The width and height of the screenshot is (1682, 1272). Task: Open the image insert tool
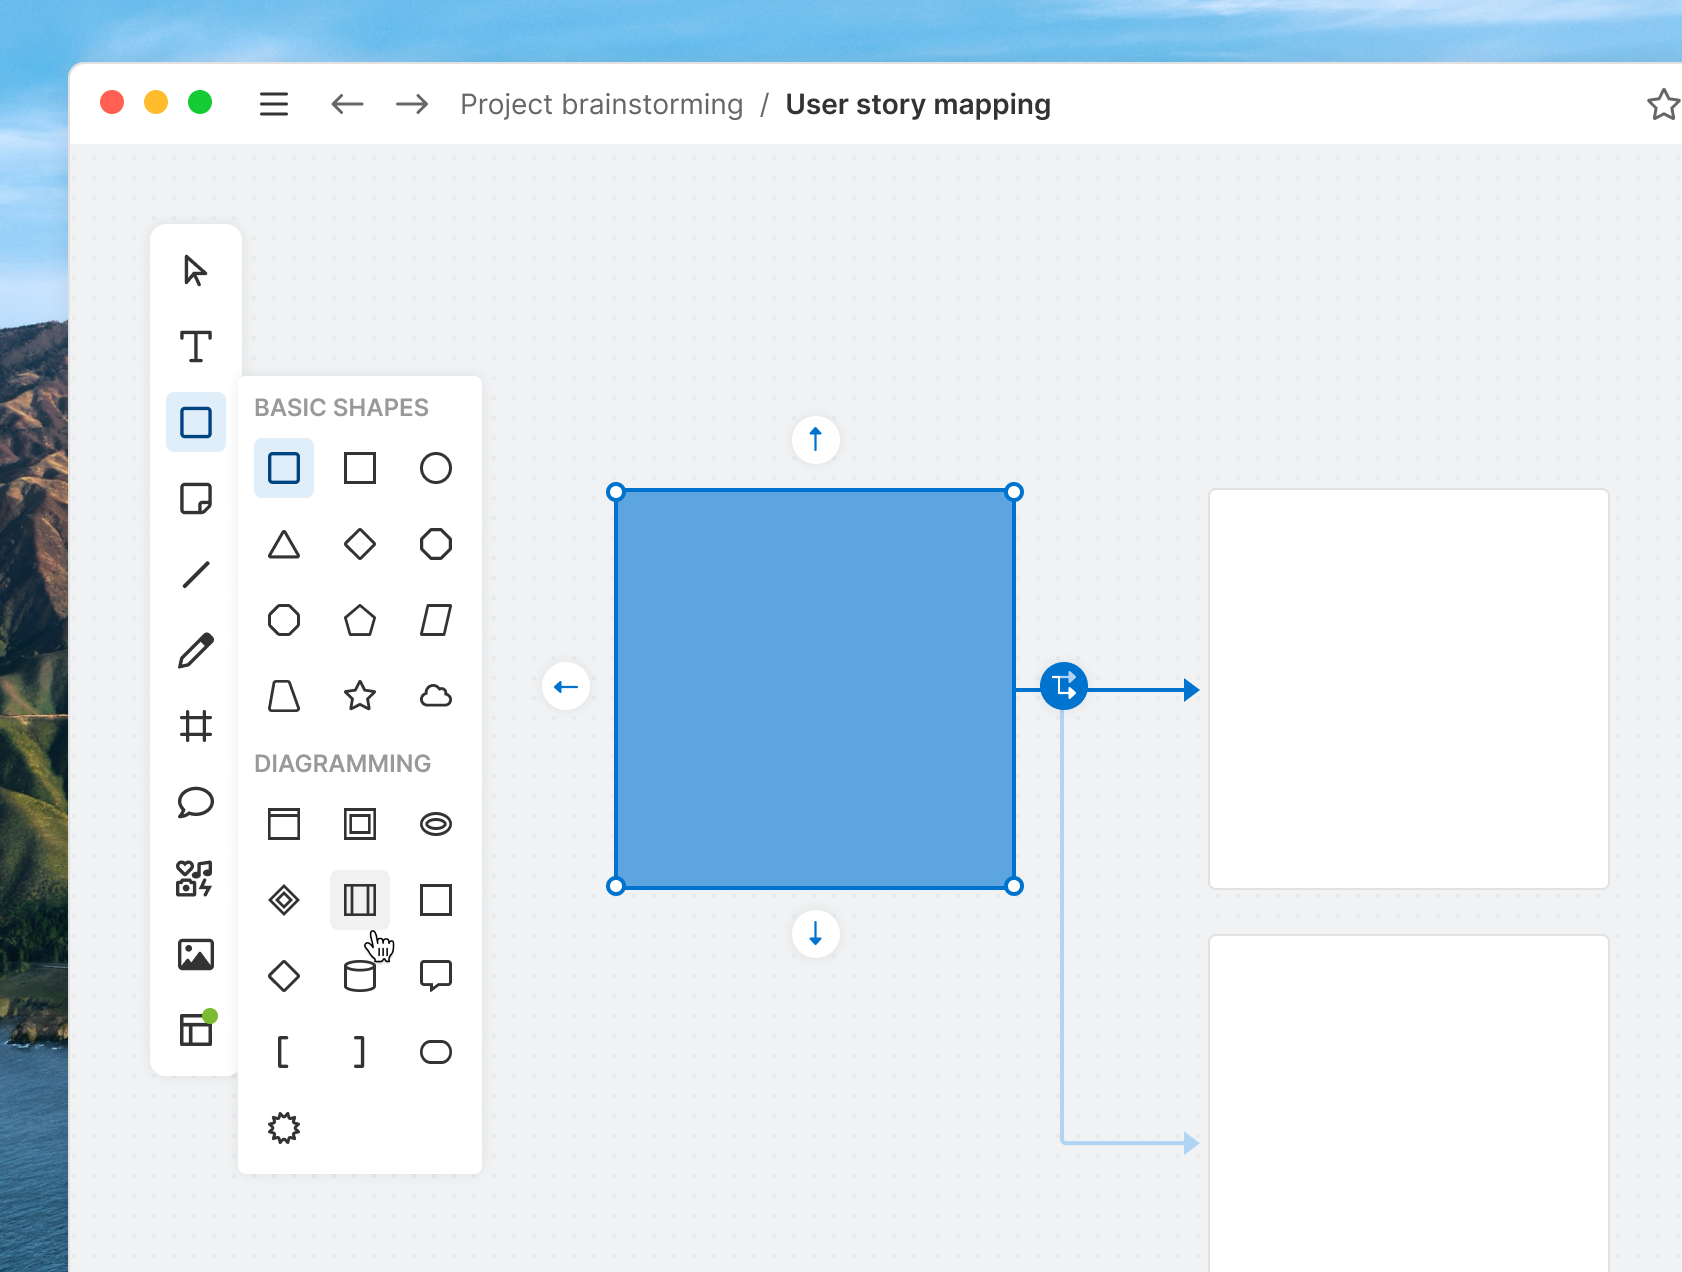[x=195, y=954]
